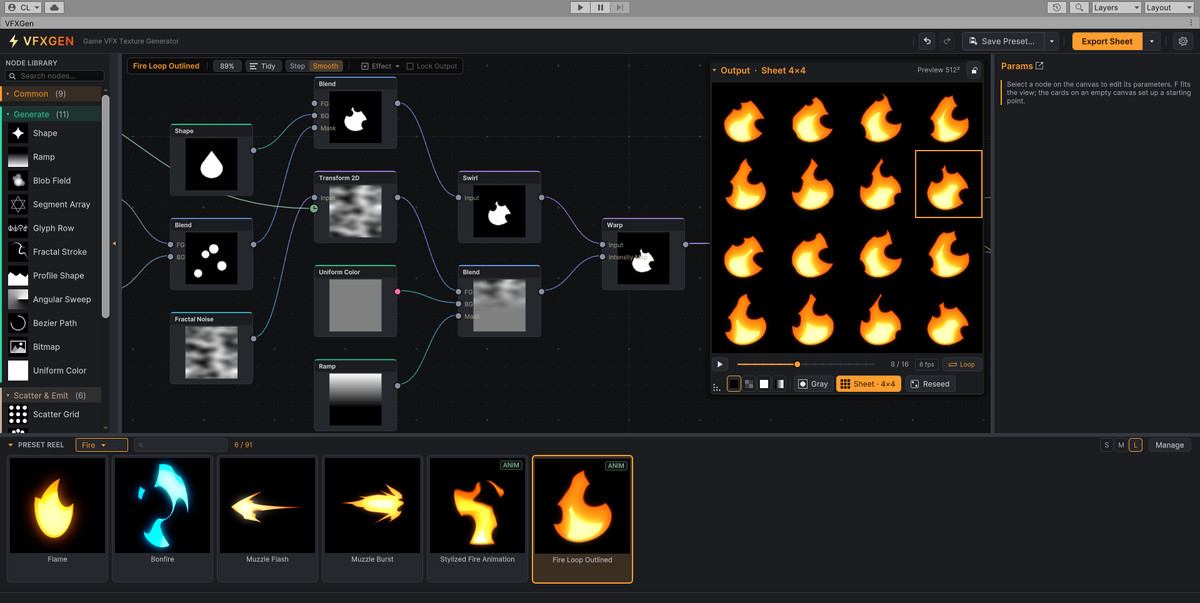The image size is (1200, 603).
Task: Toggle Gray channel preview
Action: 813,384
